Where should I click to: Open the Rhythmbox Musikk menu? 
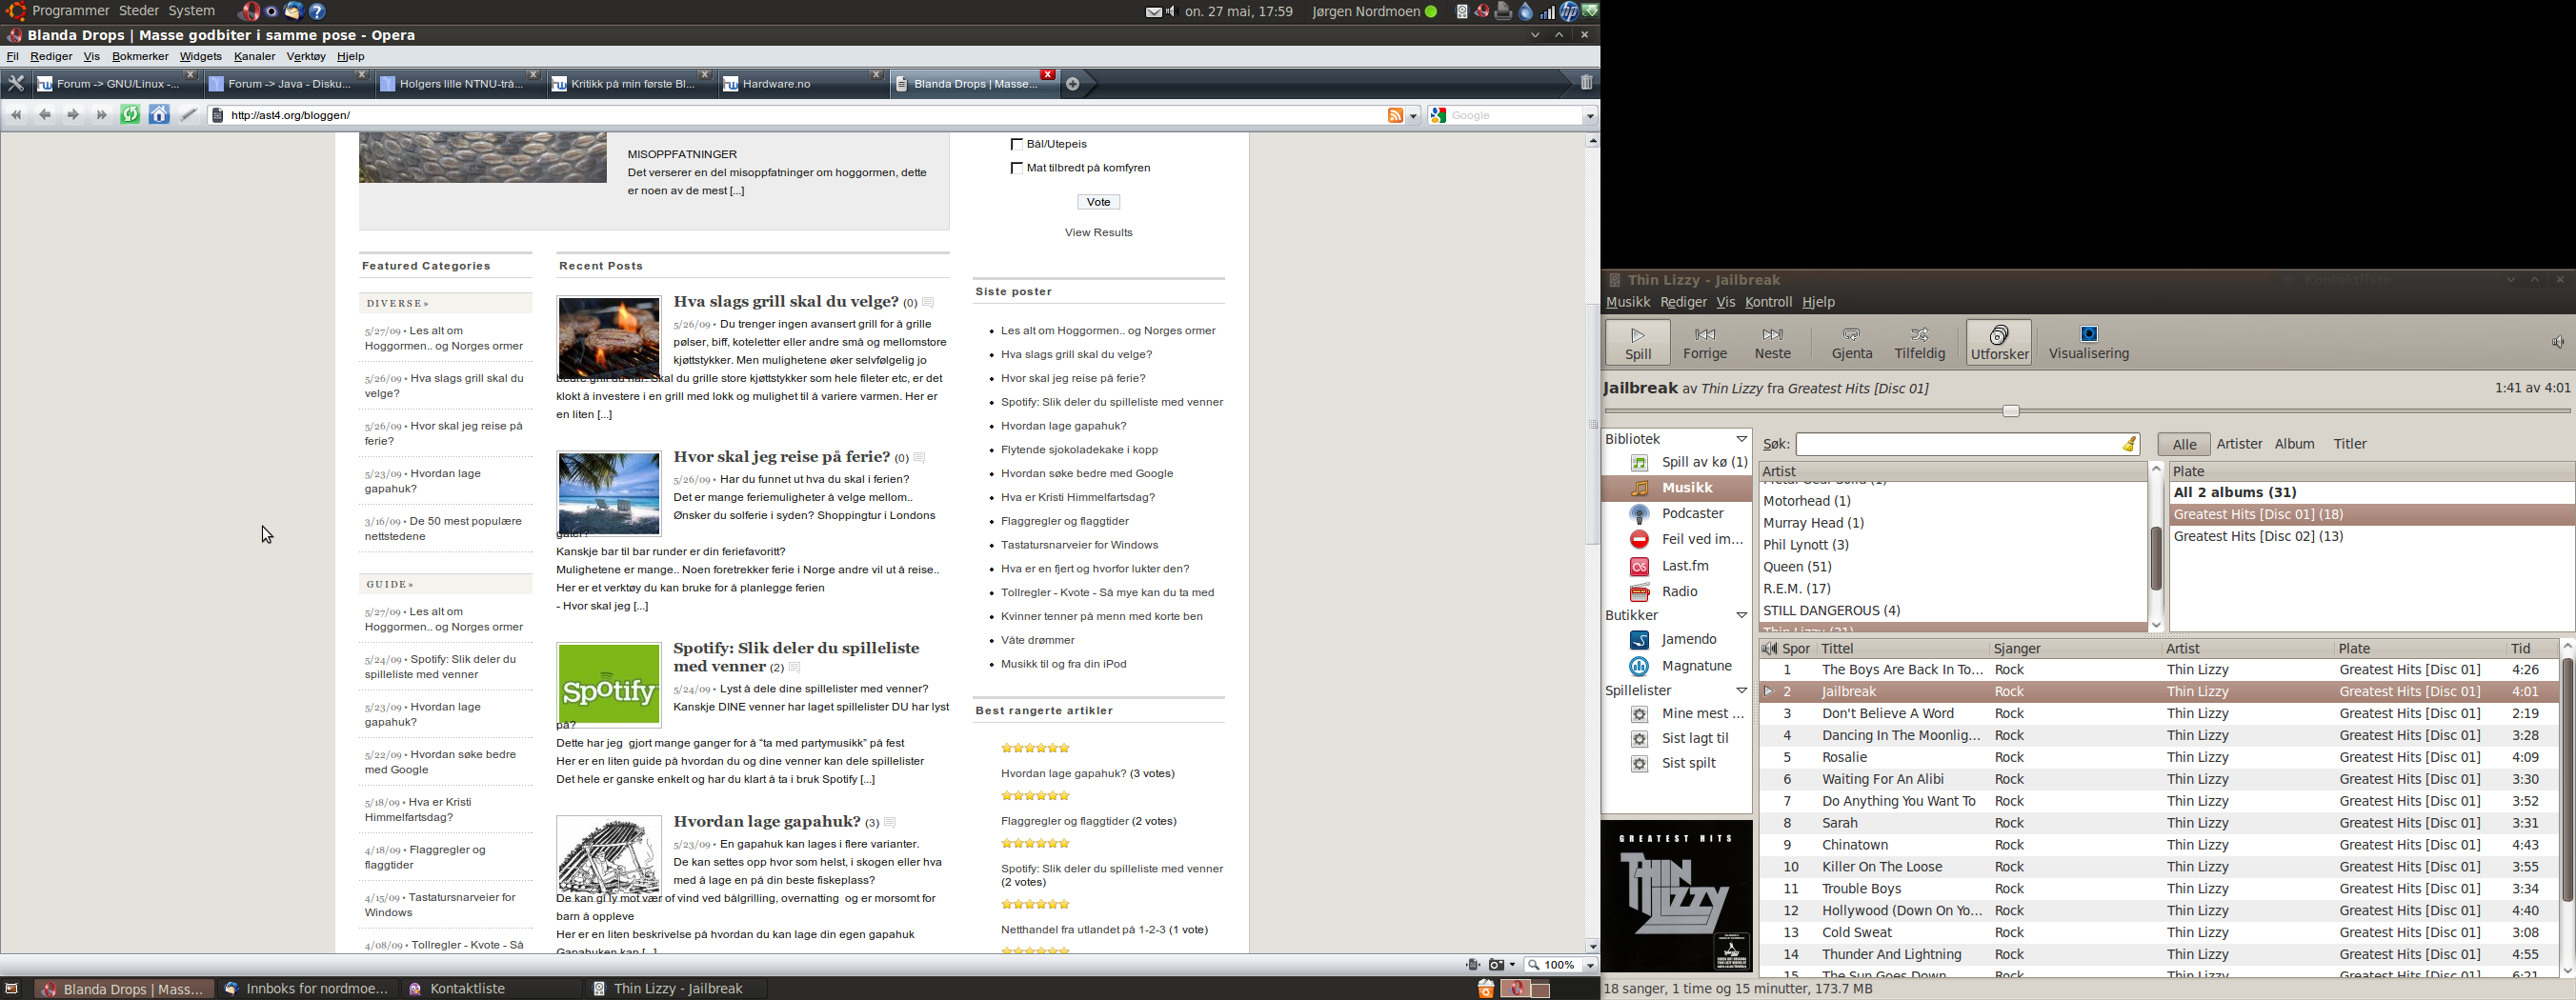coord(1628,303)
